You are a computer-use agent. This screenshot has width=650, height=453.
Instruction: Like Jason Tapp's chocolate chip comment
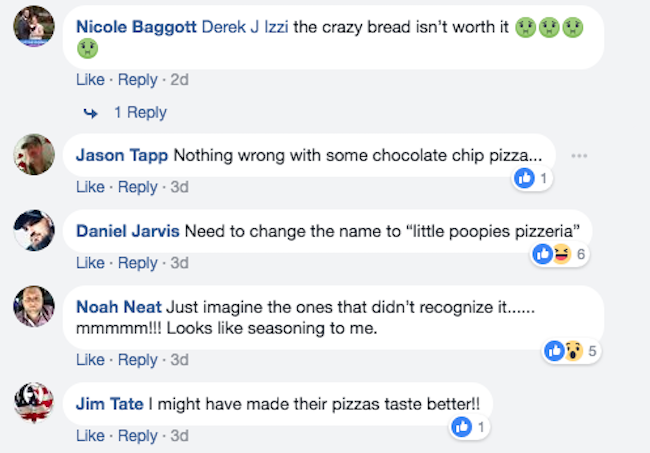pos(90,187)
